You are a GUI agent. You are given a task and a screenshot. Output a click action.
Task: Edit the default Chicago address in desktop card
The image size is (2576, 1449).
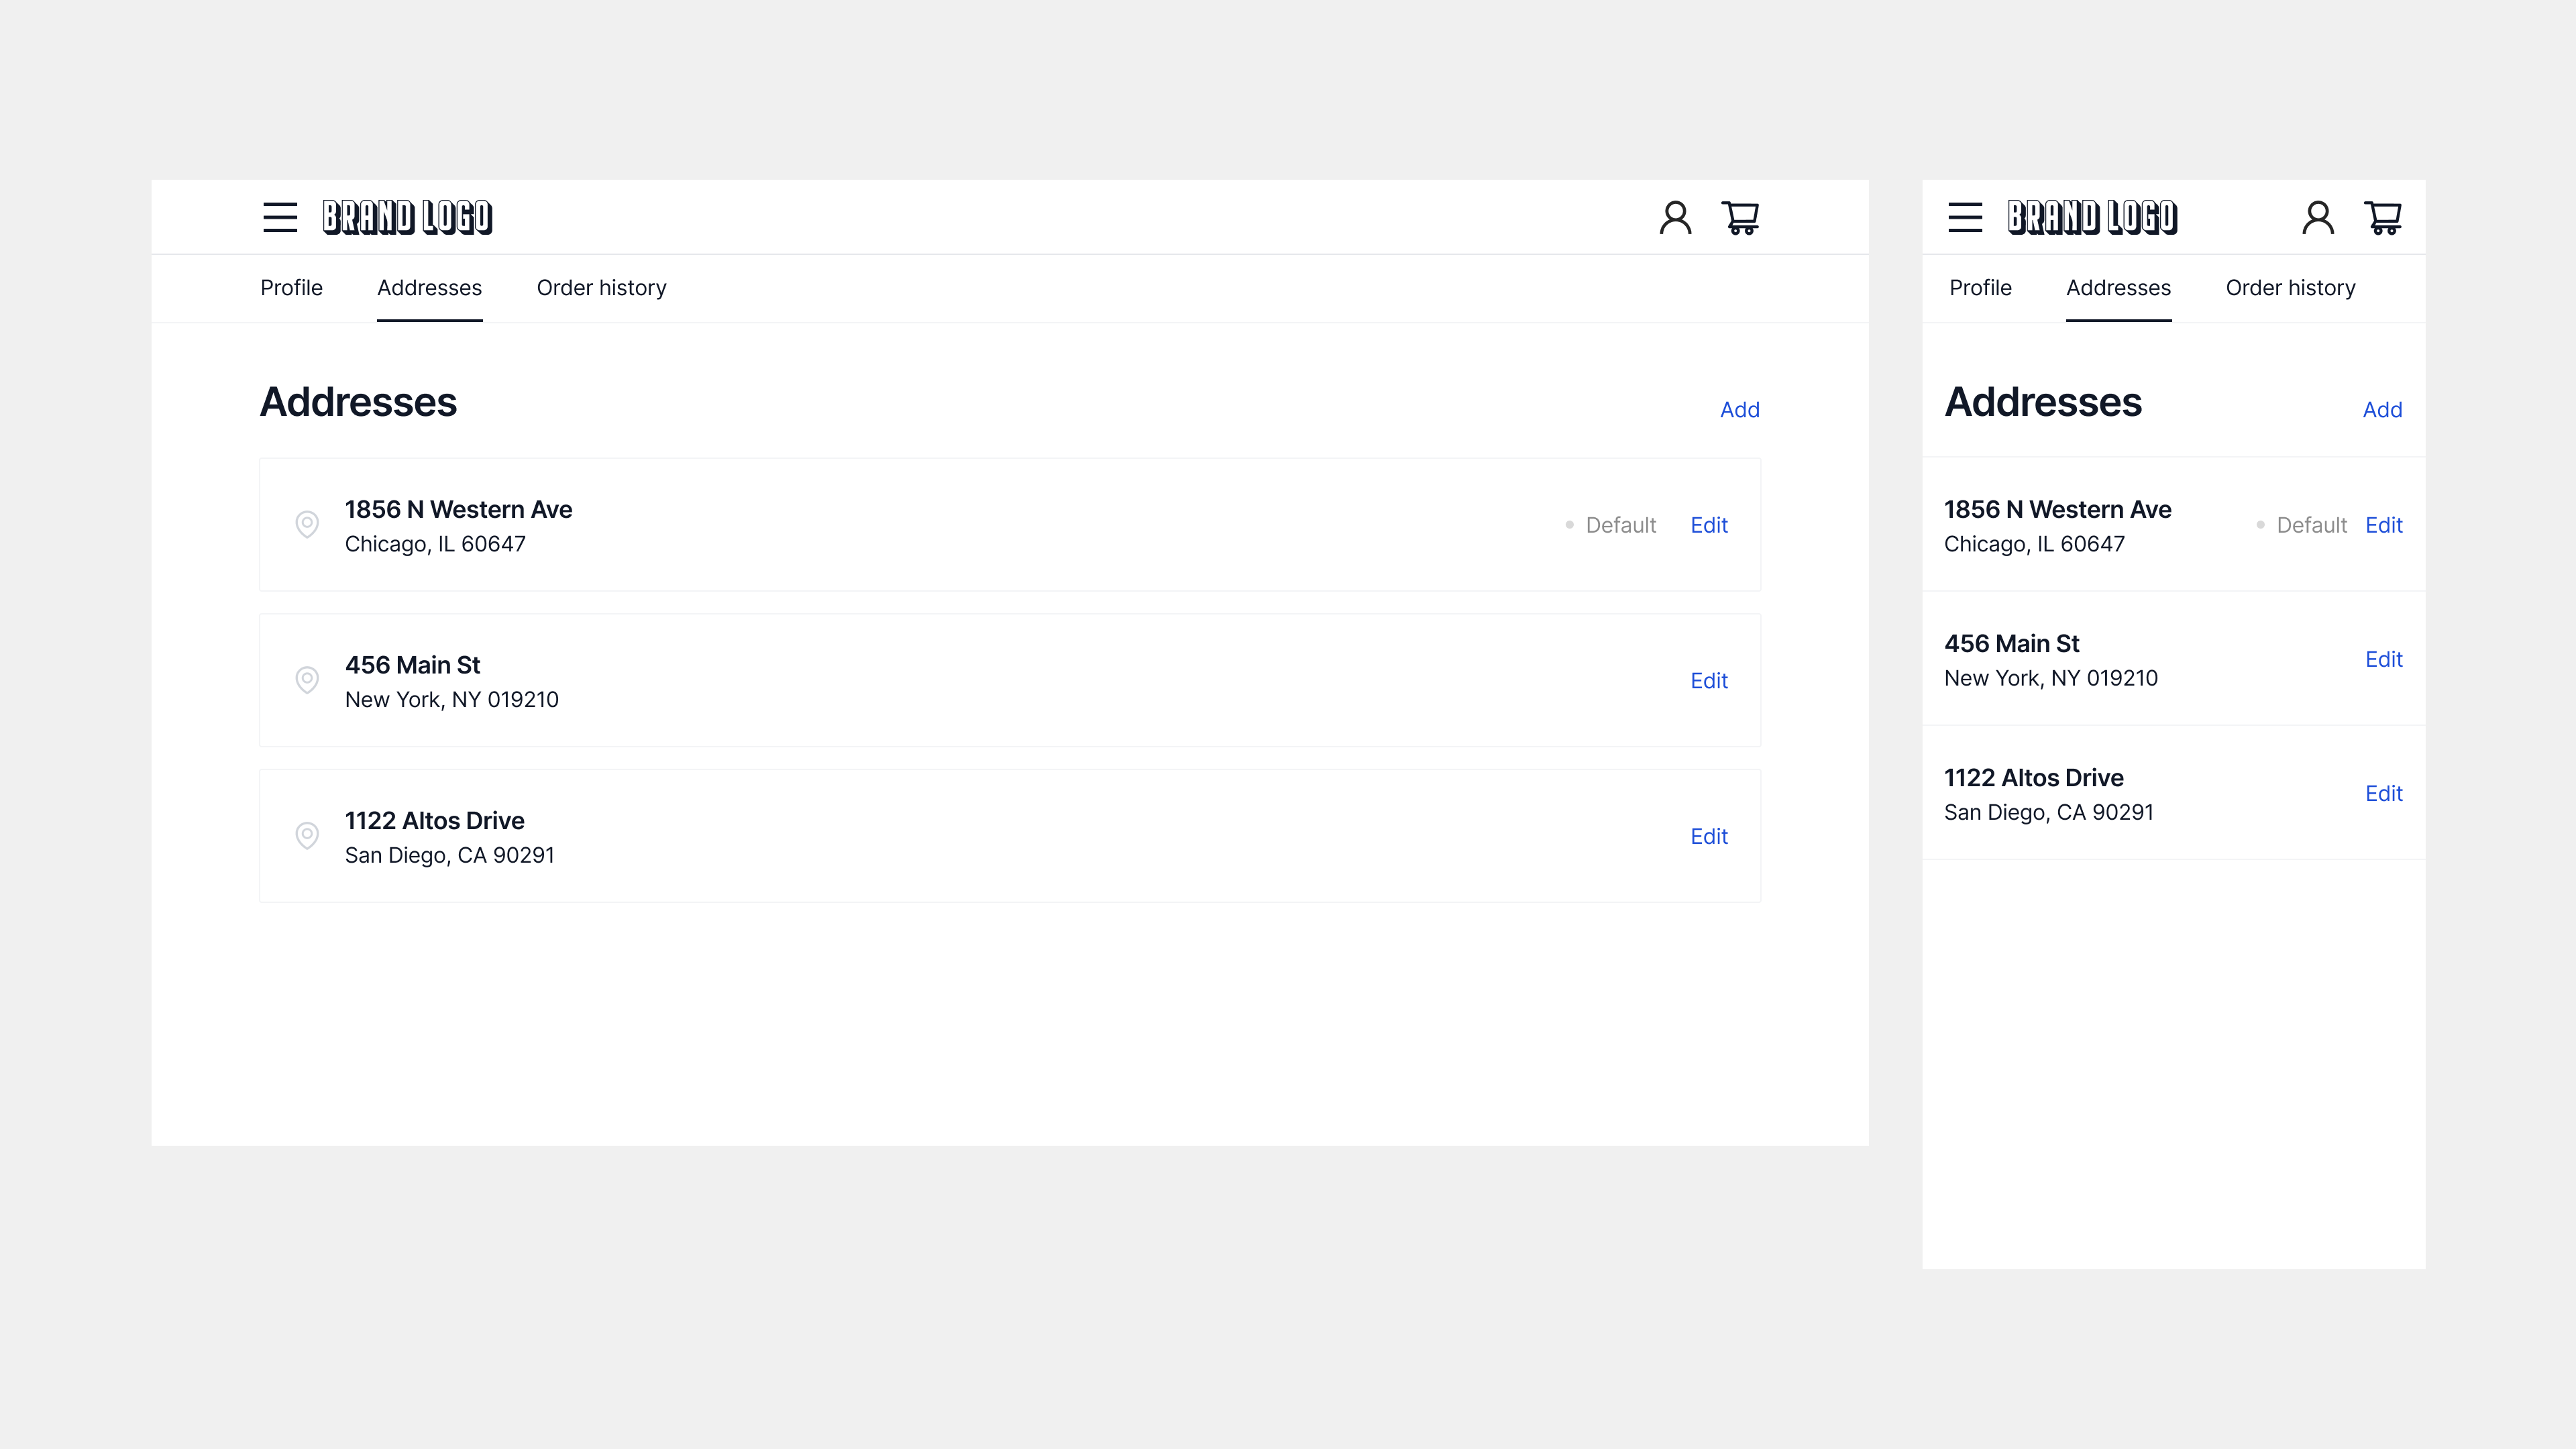[x=1709, y=525]
